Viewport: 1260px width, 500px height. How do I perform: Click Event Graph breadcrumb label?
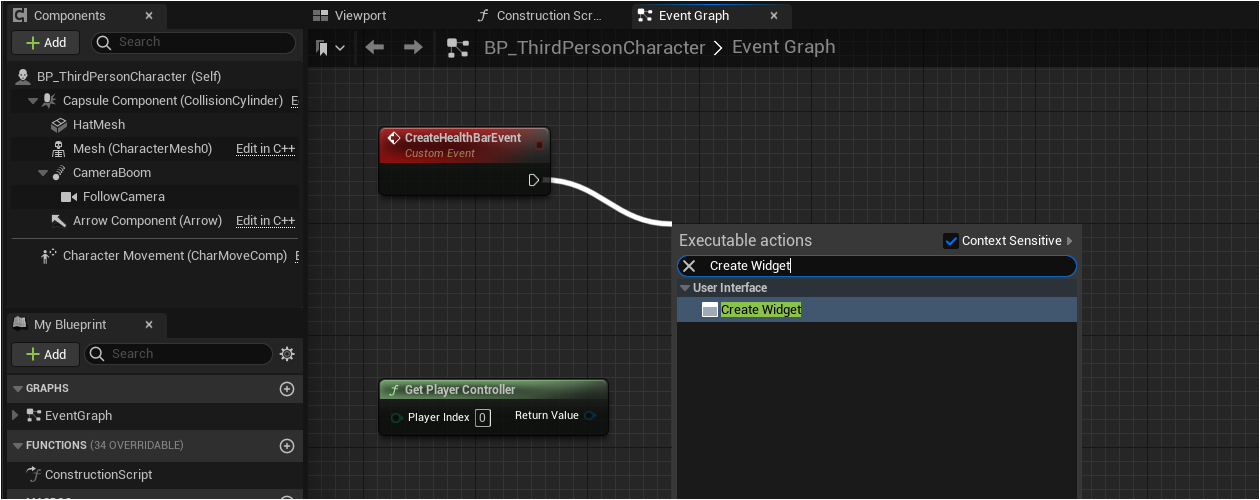tap(783, 47)
